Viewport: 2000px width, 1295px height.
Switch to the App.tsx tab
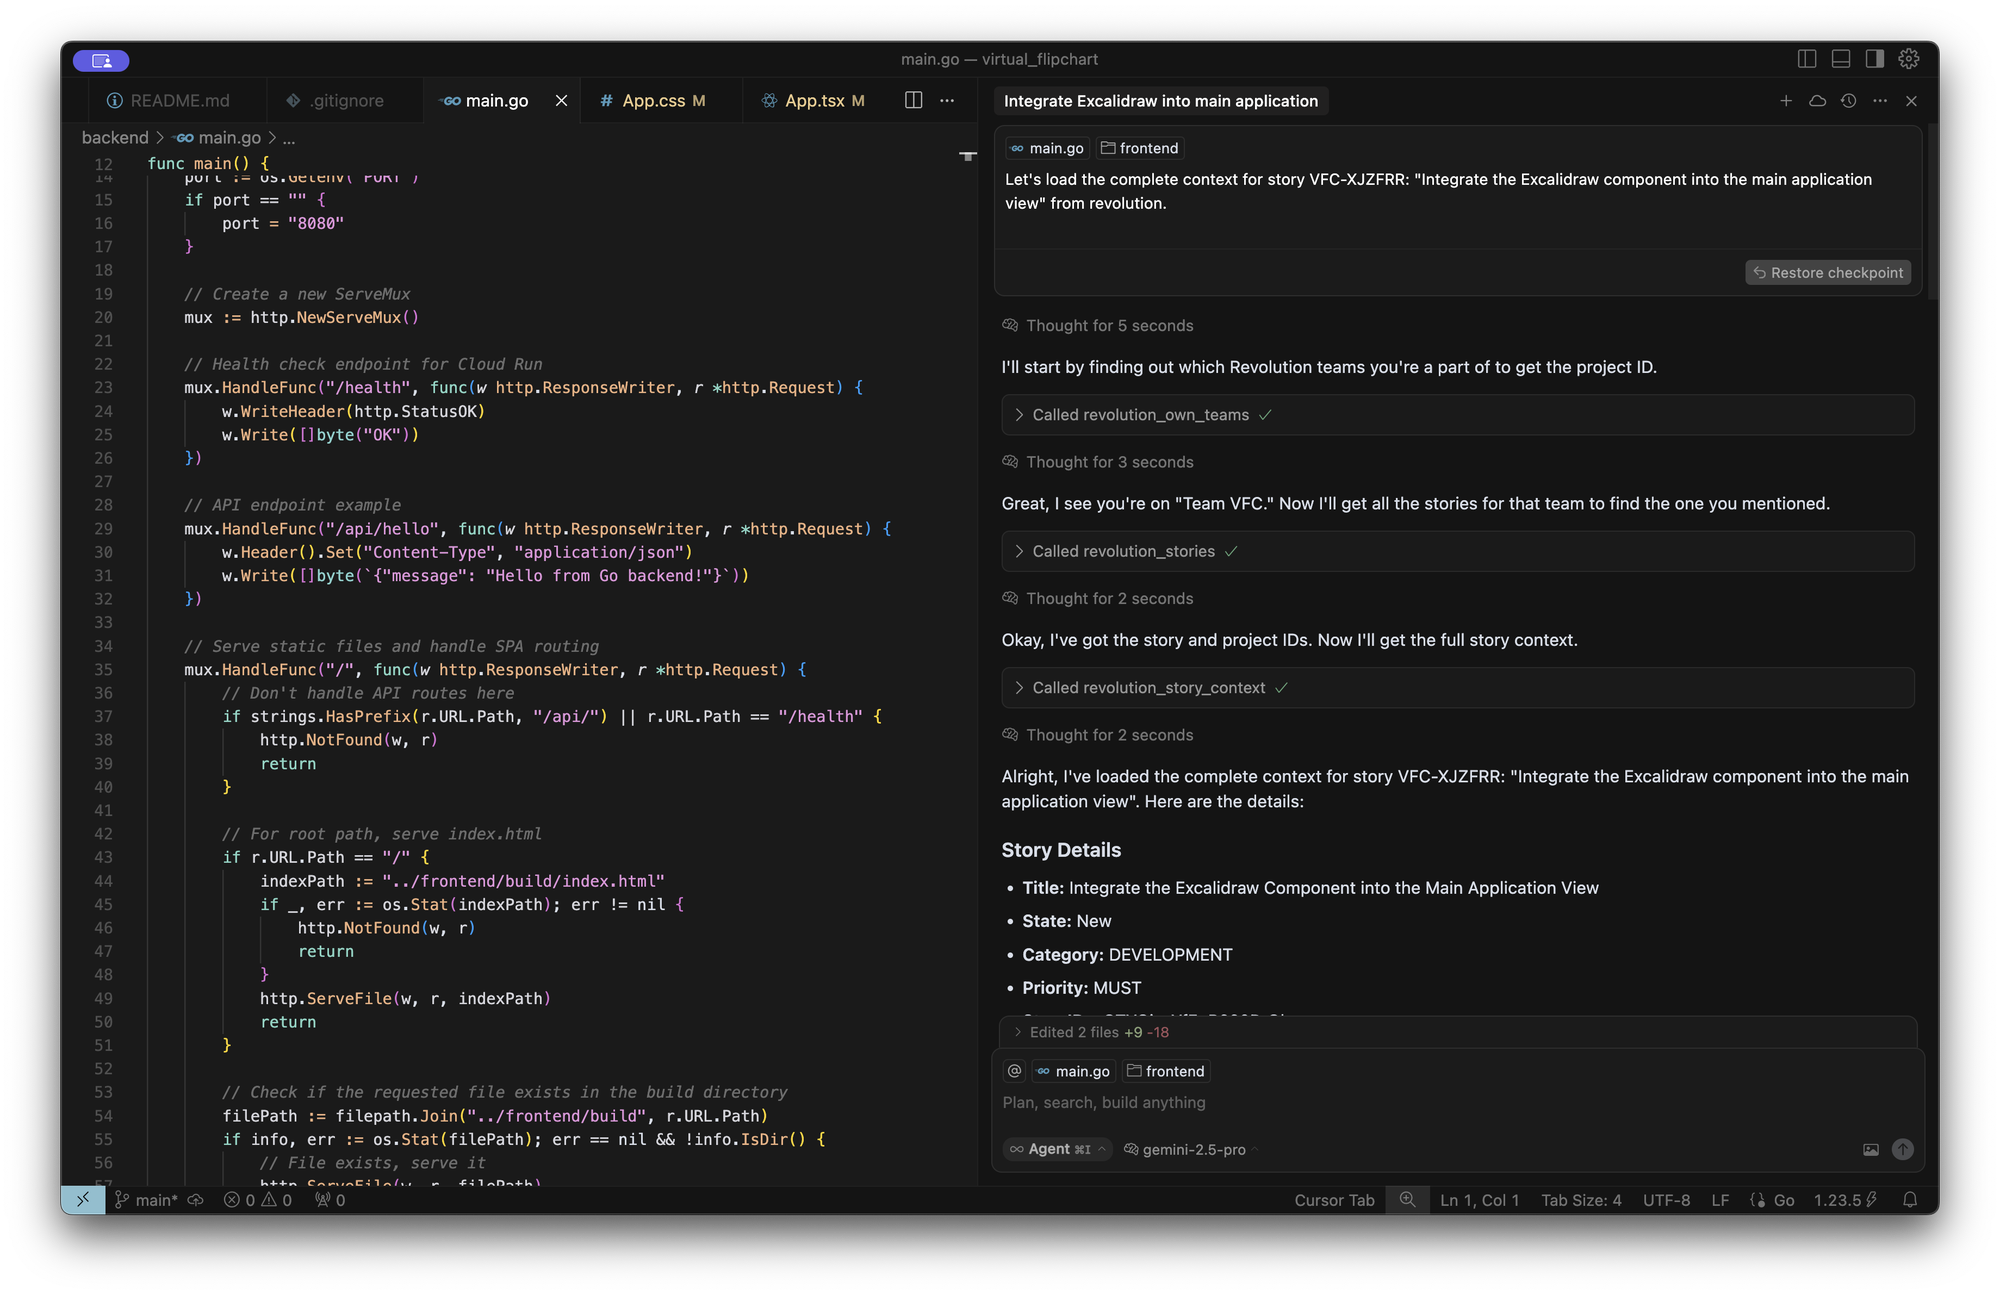pos(814,101)
